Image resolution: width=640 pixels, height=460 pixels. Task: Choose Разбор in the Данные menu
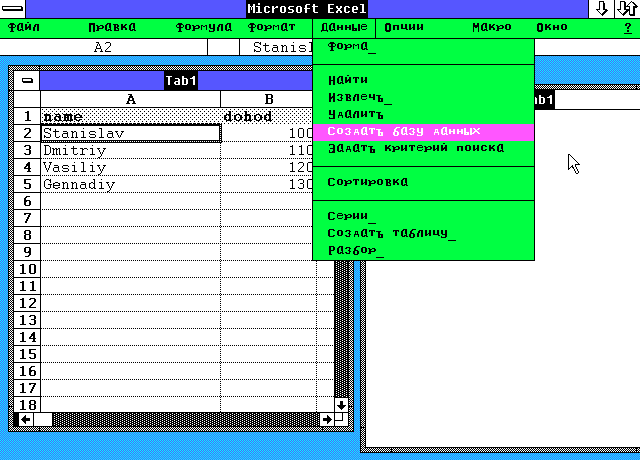tap(423, 250)
